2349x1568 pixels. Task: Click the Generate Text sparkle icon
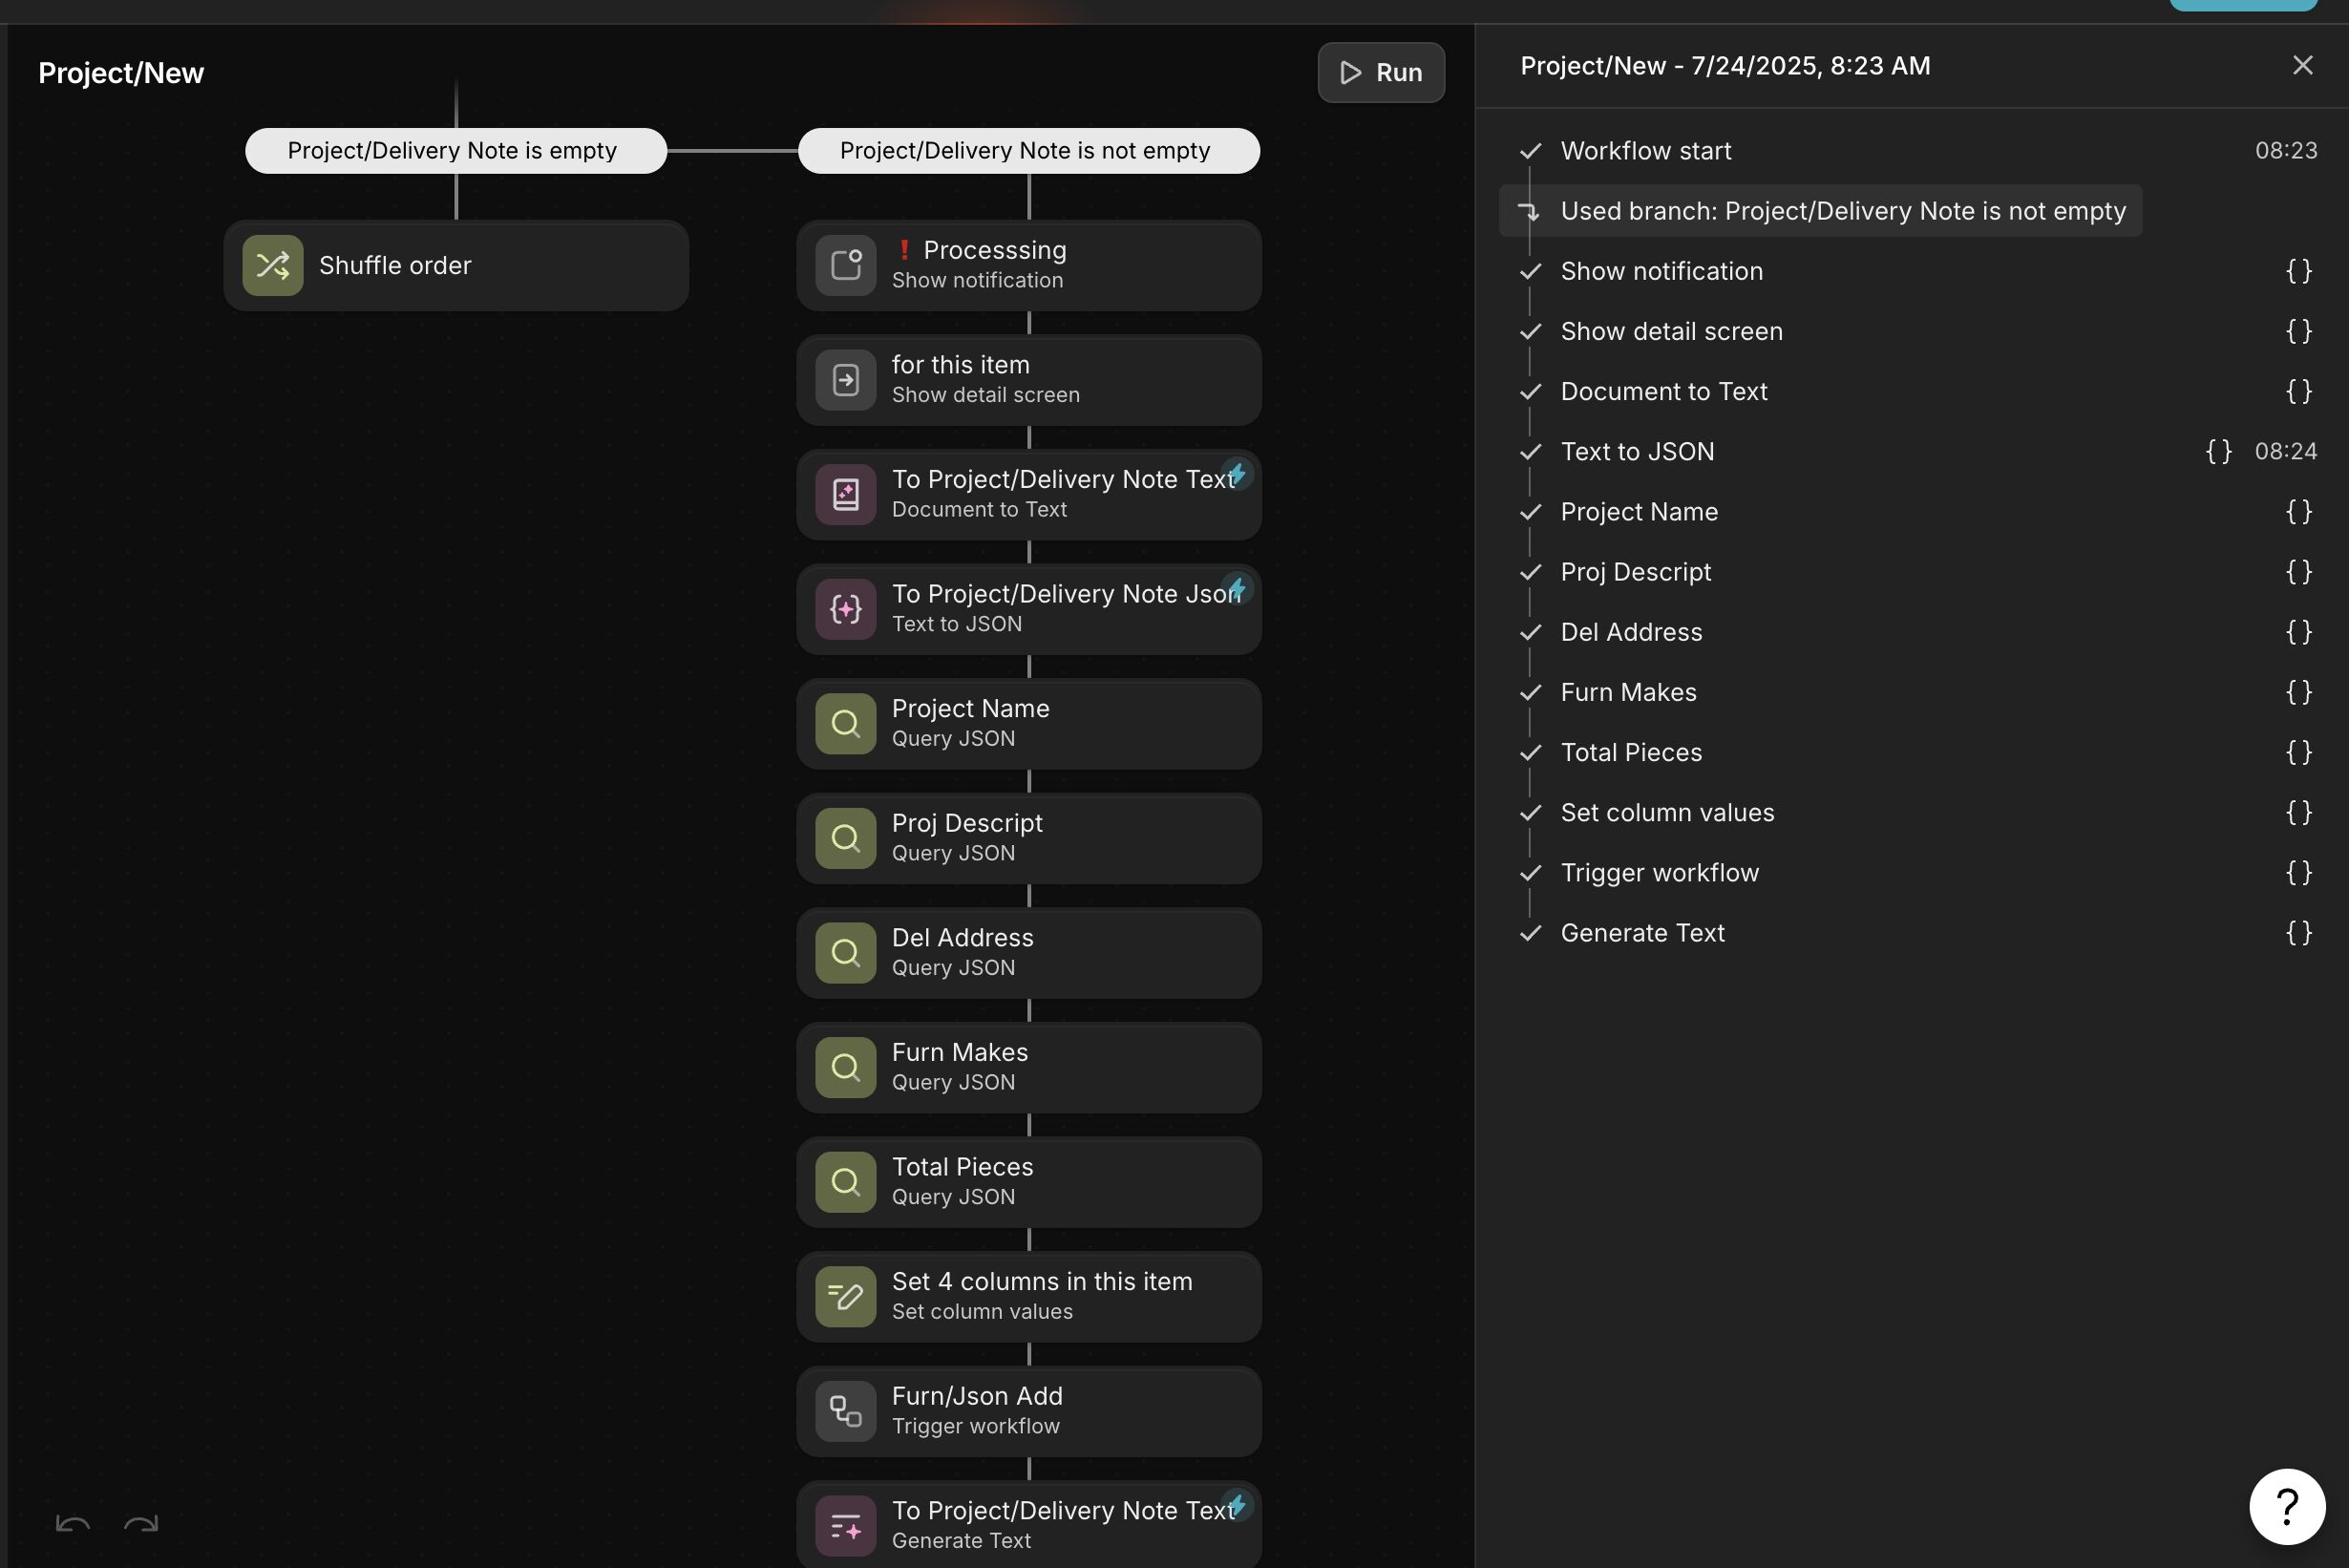pyautogui.click(x=845, y=1525)
